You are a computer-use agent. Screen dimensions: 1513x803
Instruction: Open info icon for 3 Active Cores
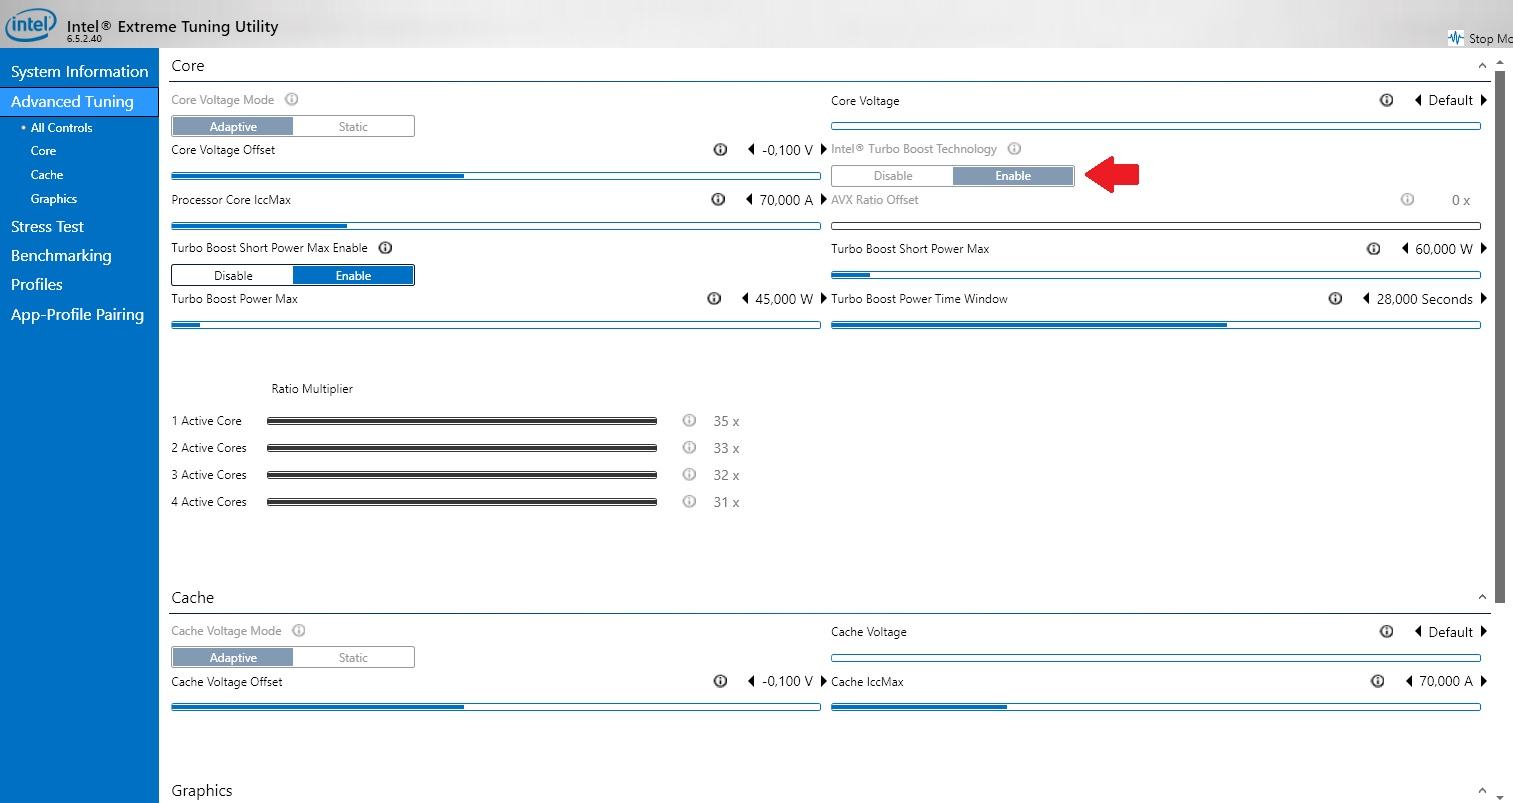[x=689, y=475]
